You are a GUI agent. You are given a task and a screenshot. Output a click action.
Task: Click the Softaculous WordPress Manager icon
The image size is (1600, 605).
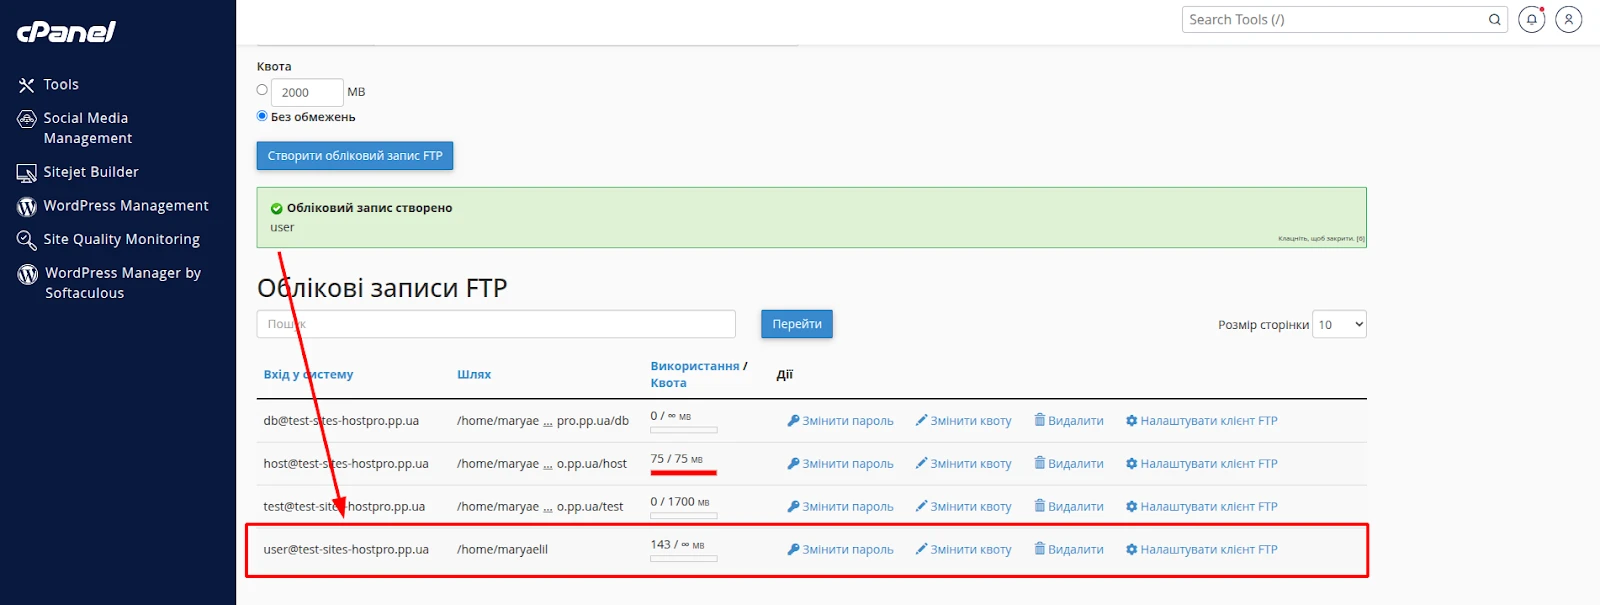coord(28,274)
